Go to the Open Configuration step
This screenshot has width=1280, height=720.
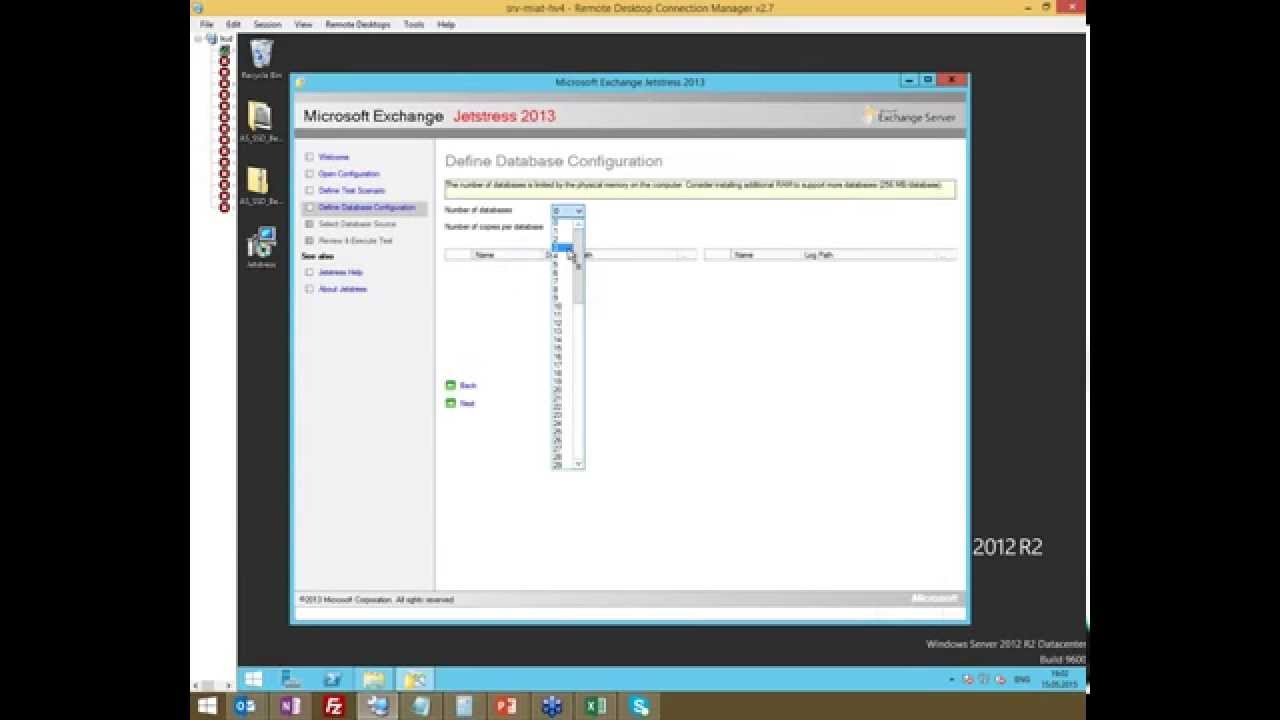[349, 174]
